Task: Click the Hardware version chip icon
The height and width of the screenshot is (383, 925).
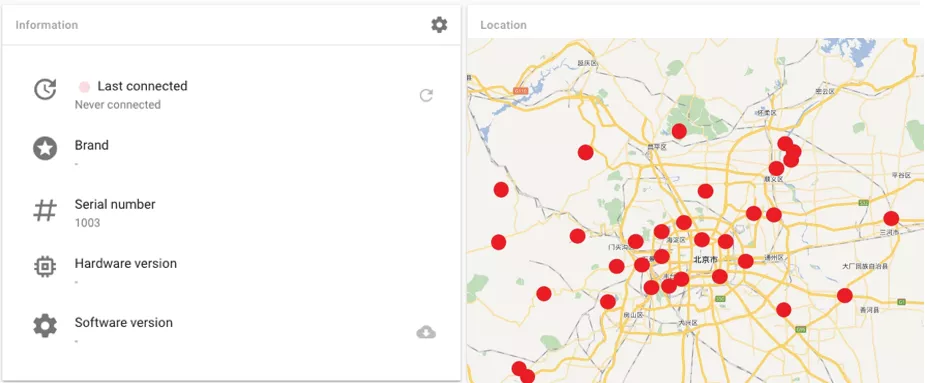Action: [45, 267]
